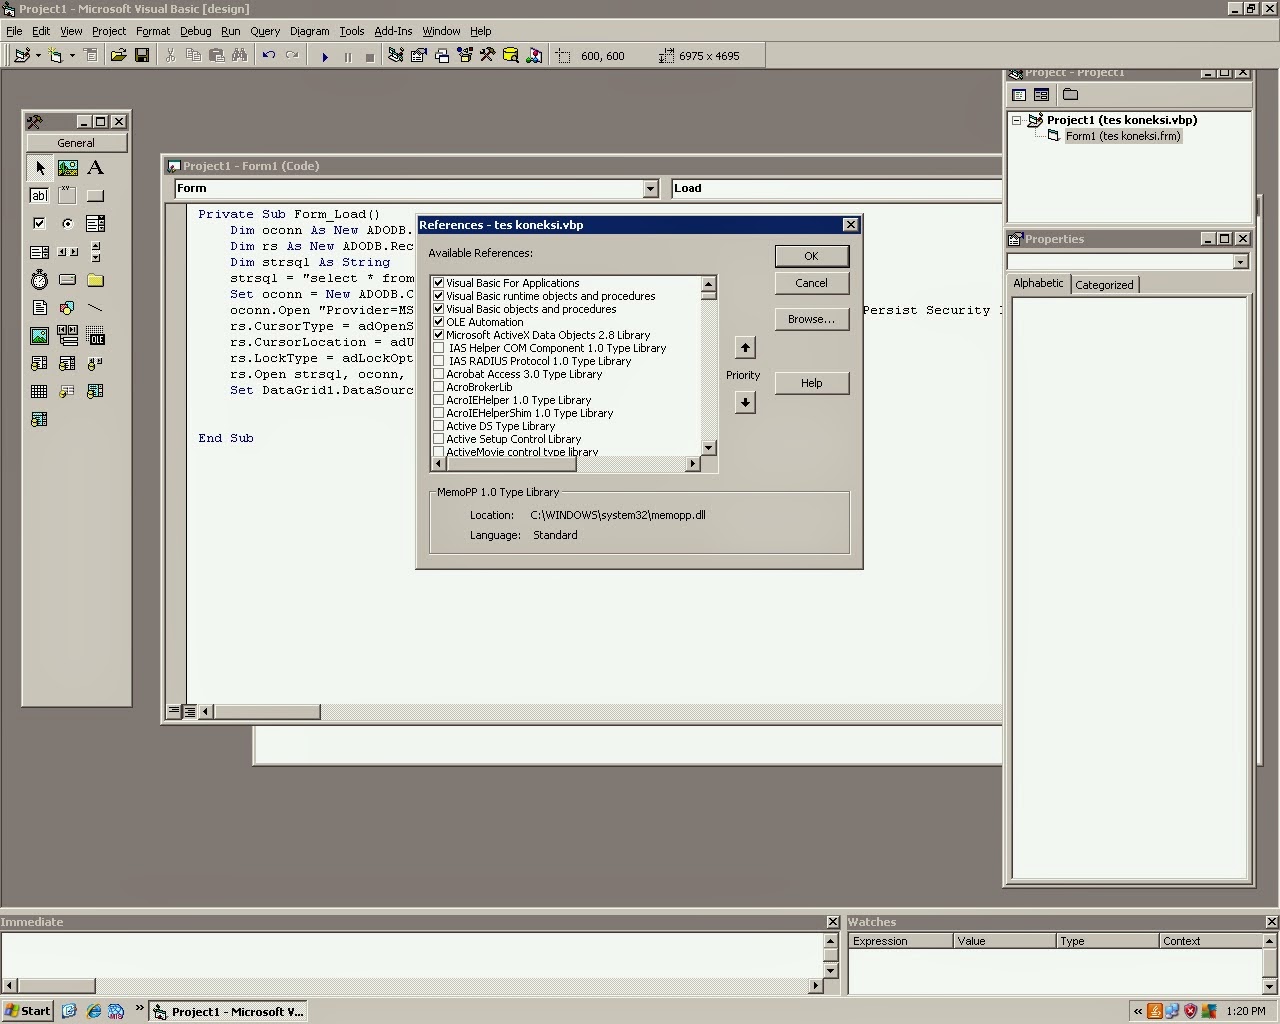Open the Load procedure combo box

836,188
